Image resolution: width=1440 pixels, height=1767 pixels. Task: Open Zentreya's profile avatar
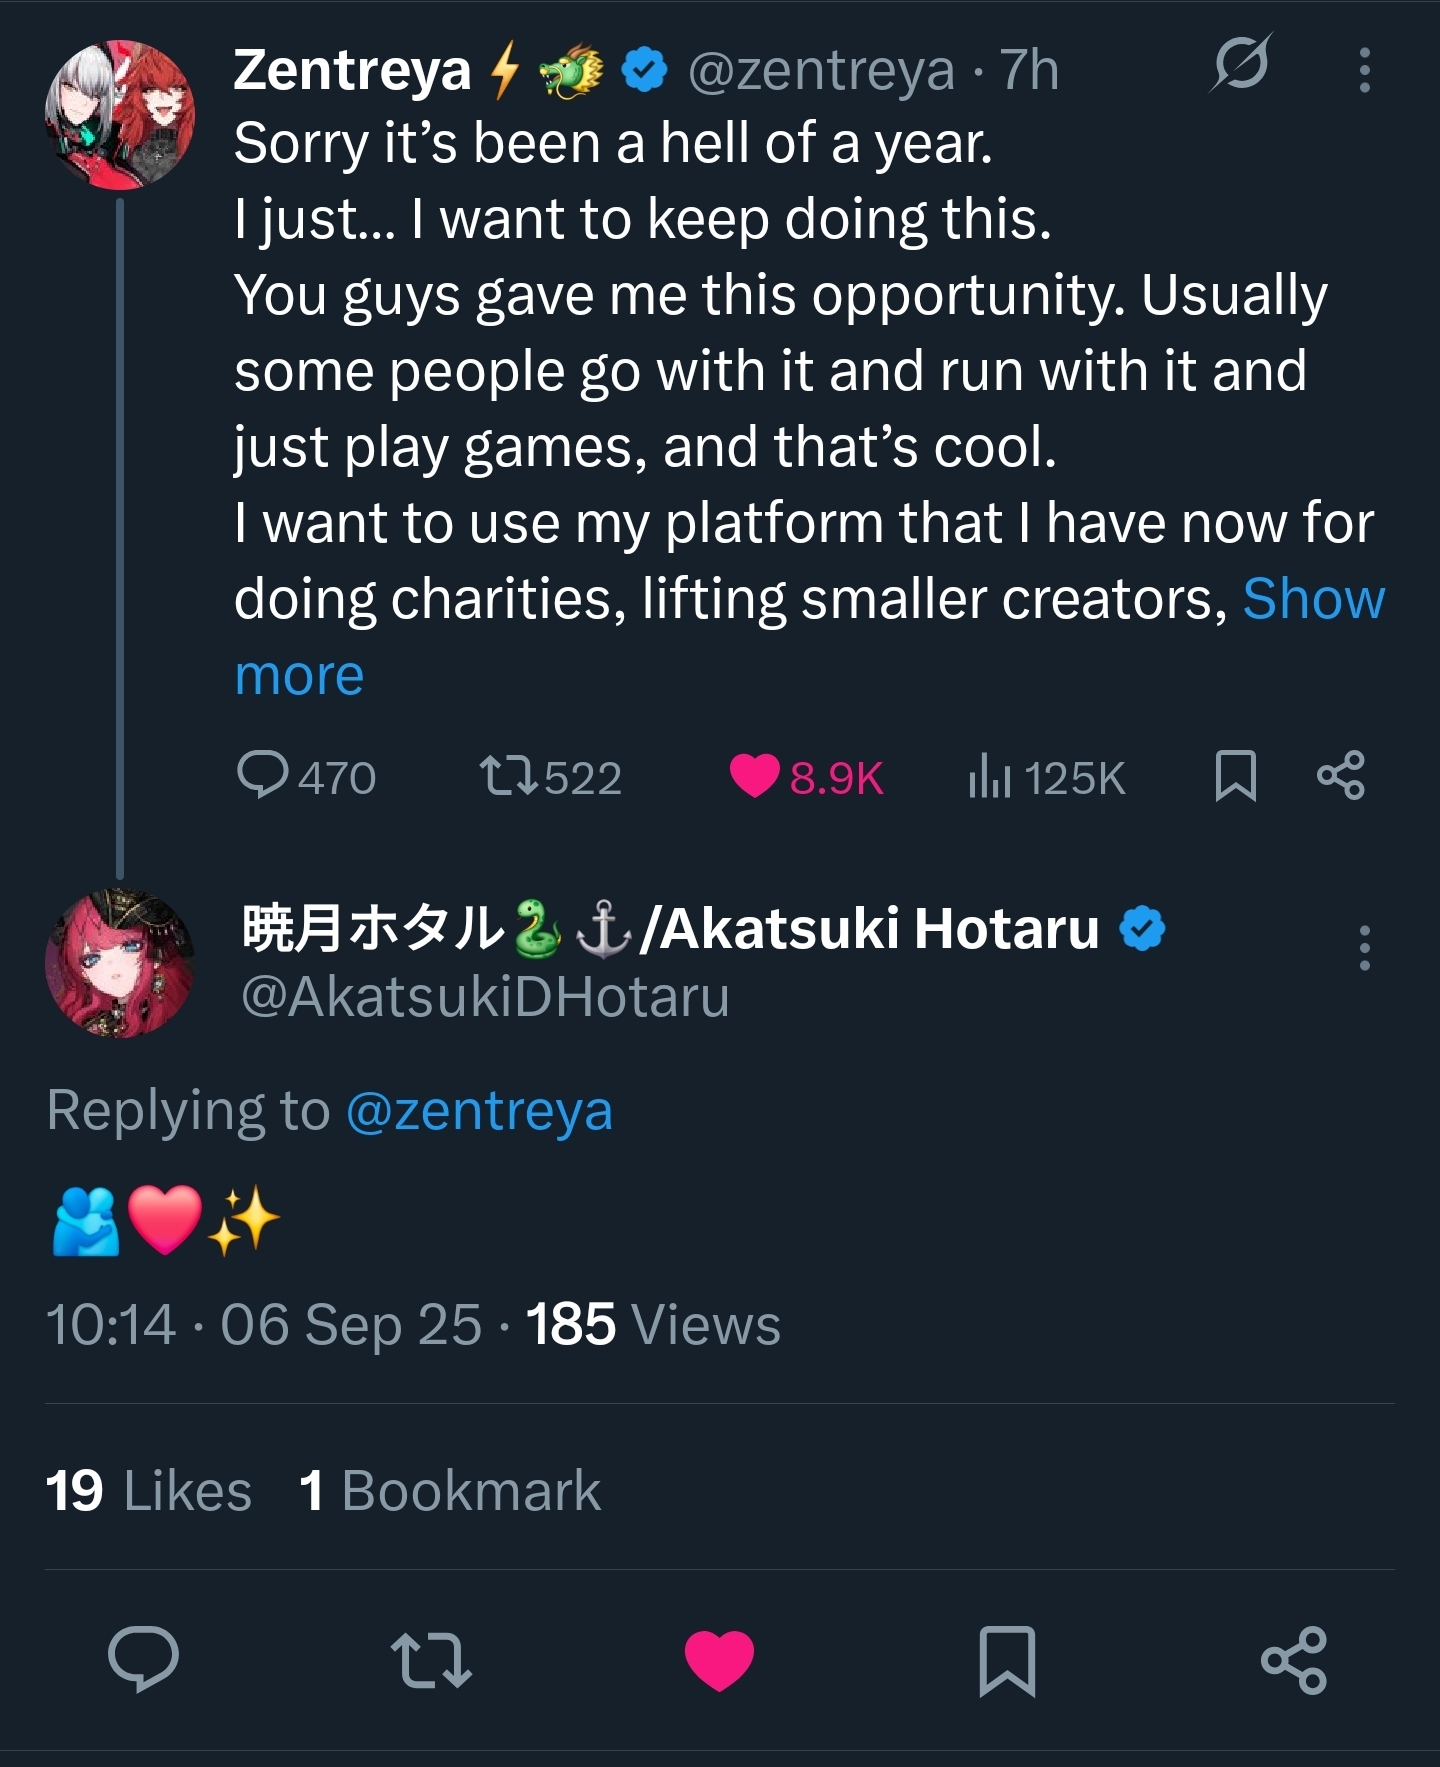(x=120, y=115)
